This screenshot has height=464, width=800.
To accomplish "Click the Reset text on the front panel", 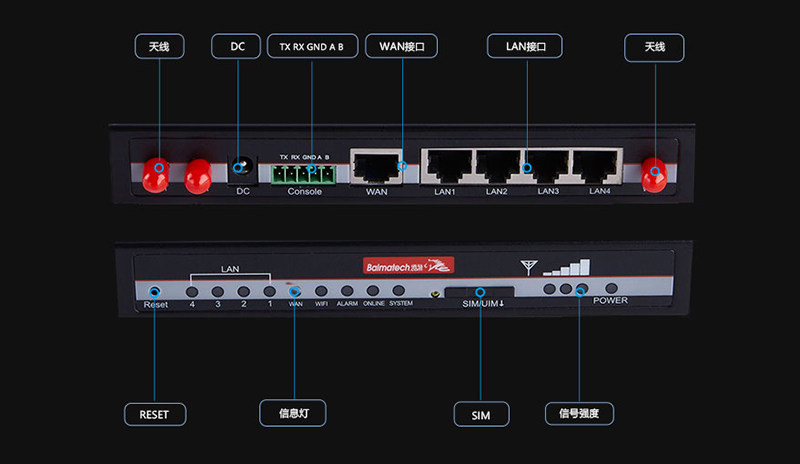I will (x=156, y=305).
